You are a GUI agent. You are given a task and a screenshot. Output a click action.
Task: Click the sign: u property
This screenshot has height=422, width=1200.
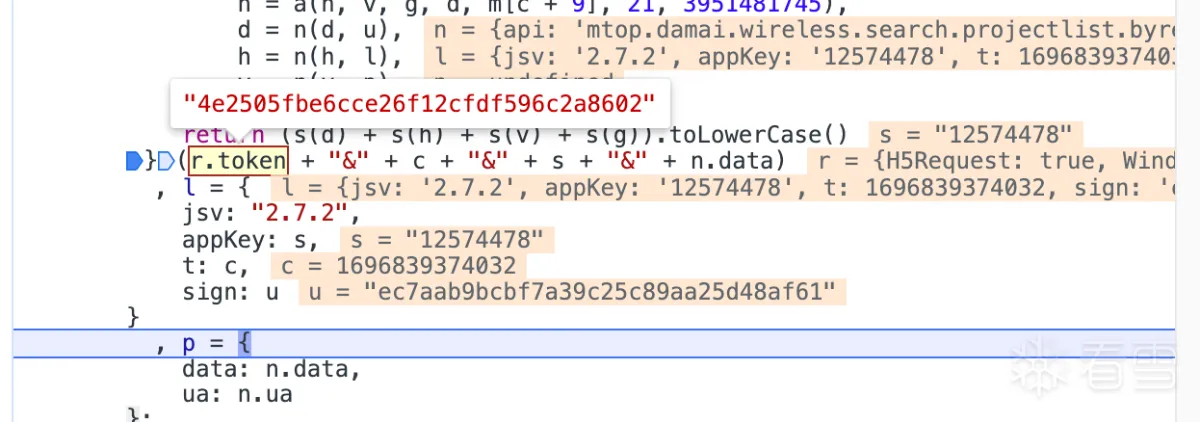231,292
